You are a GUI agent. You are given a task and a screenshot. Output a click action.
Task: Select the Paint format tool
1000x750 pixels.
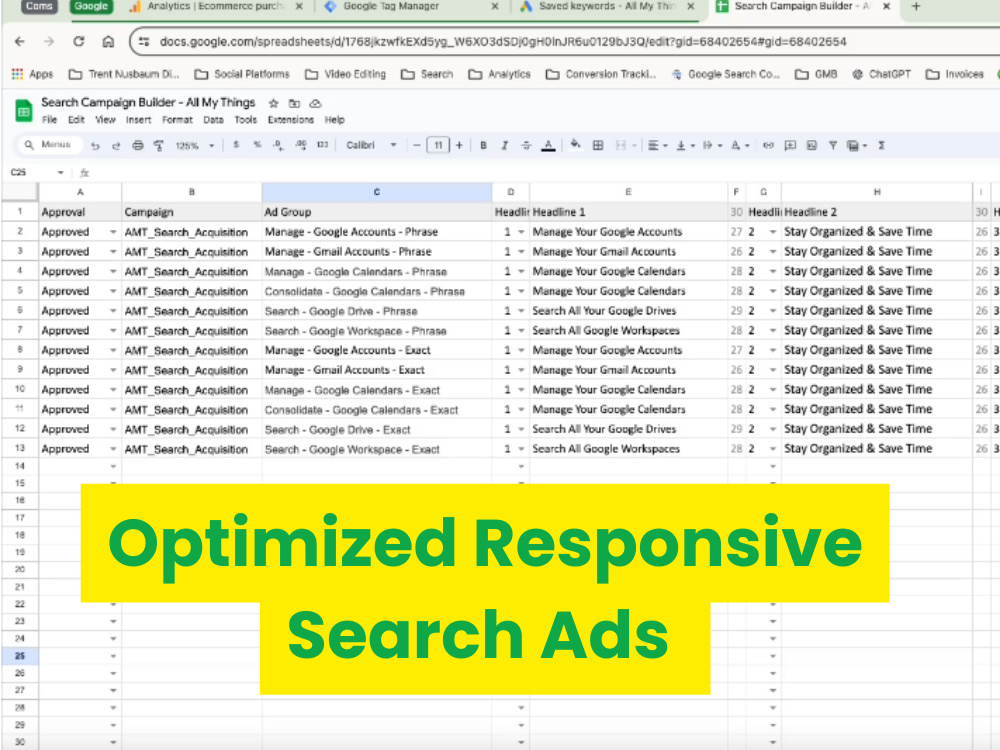click(x=159, y=145)
